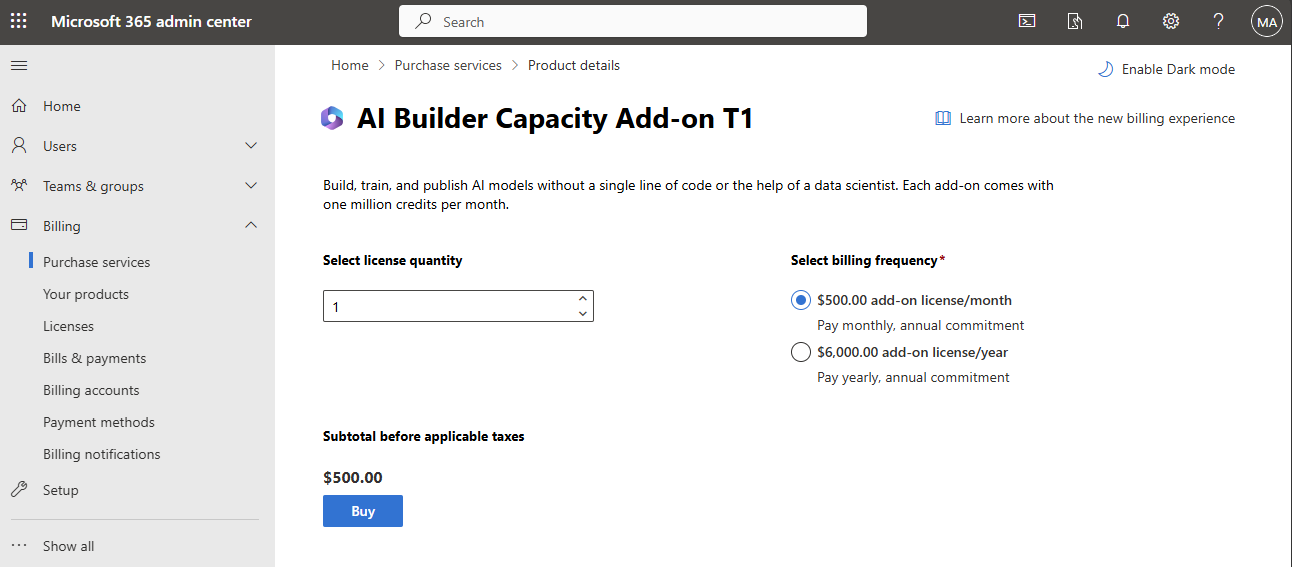Click the 'Pay monthly, annual commitment' text
The image size is (1292, 567).
920,325
